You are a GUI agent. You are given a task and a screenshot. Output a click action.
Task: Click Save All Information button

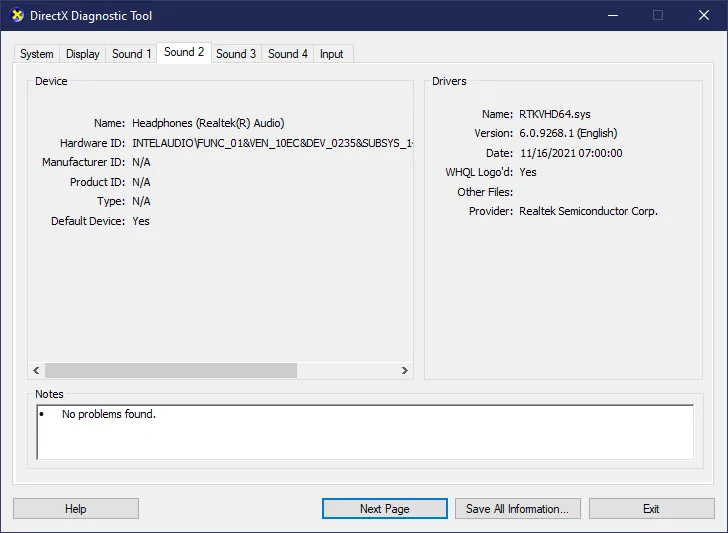coord(517,509)
